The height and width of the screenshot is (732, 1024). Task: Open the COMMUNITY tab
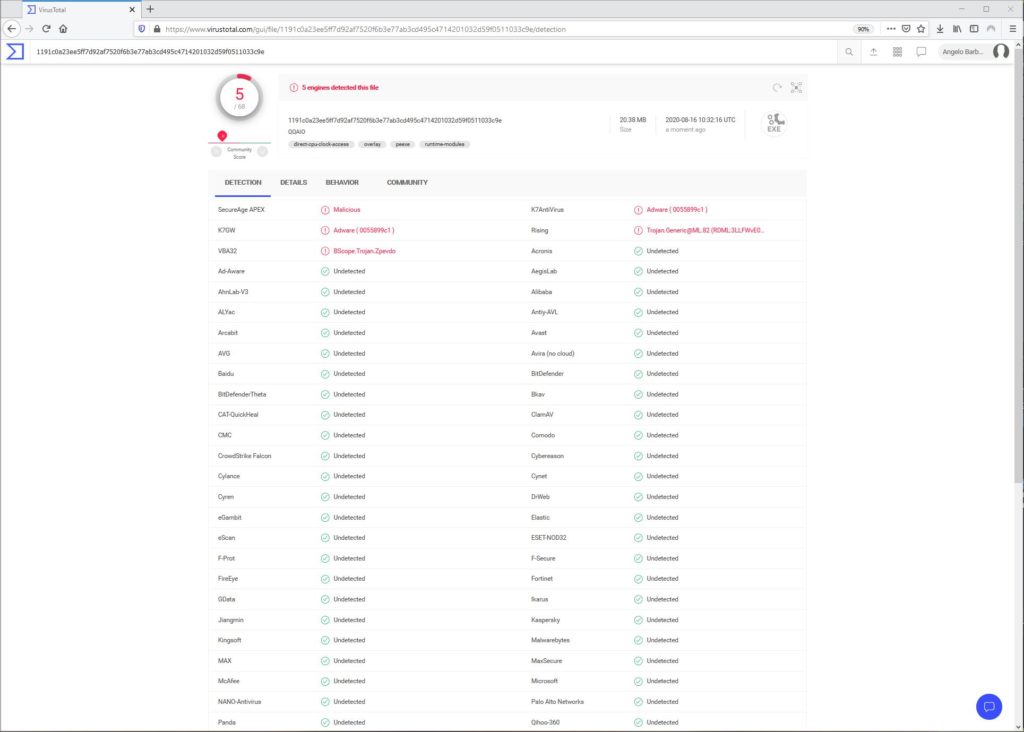click(x=407, y=183)
